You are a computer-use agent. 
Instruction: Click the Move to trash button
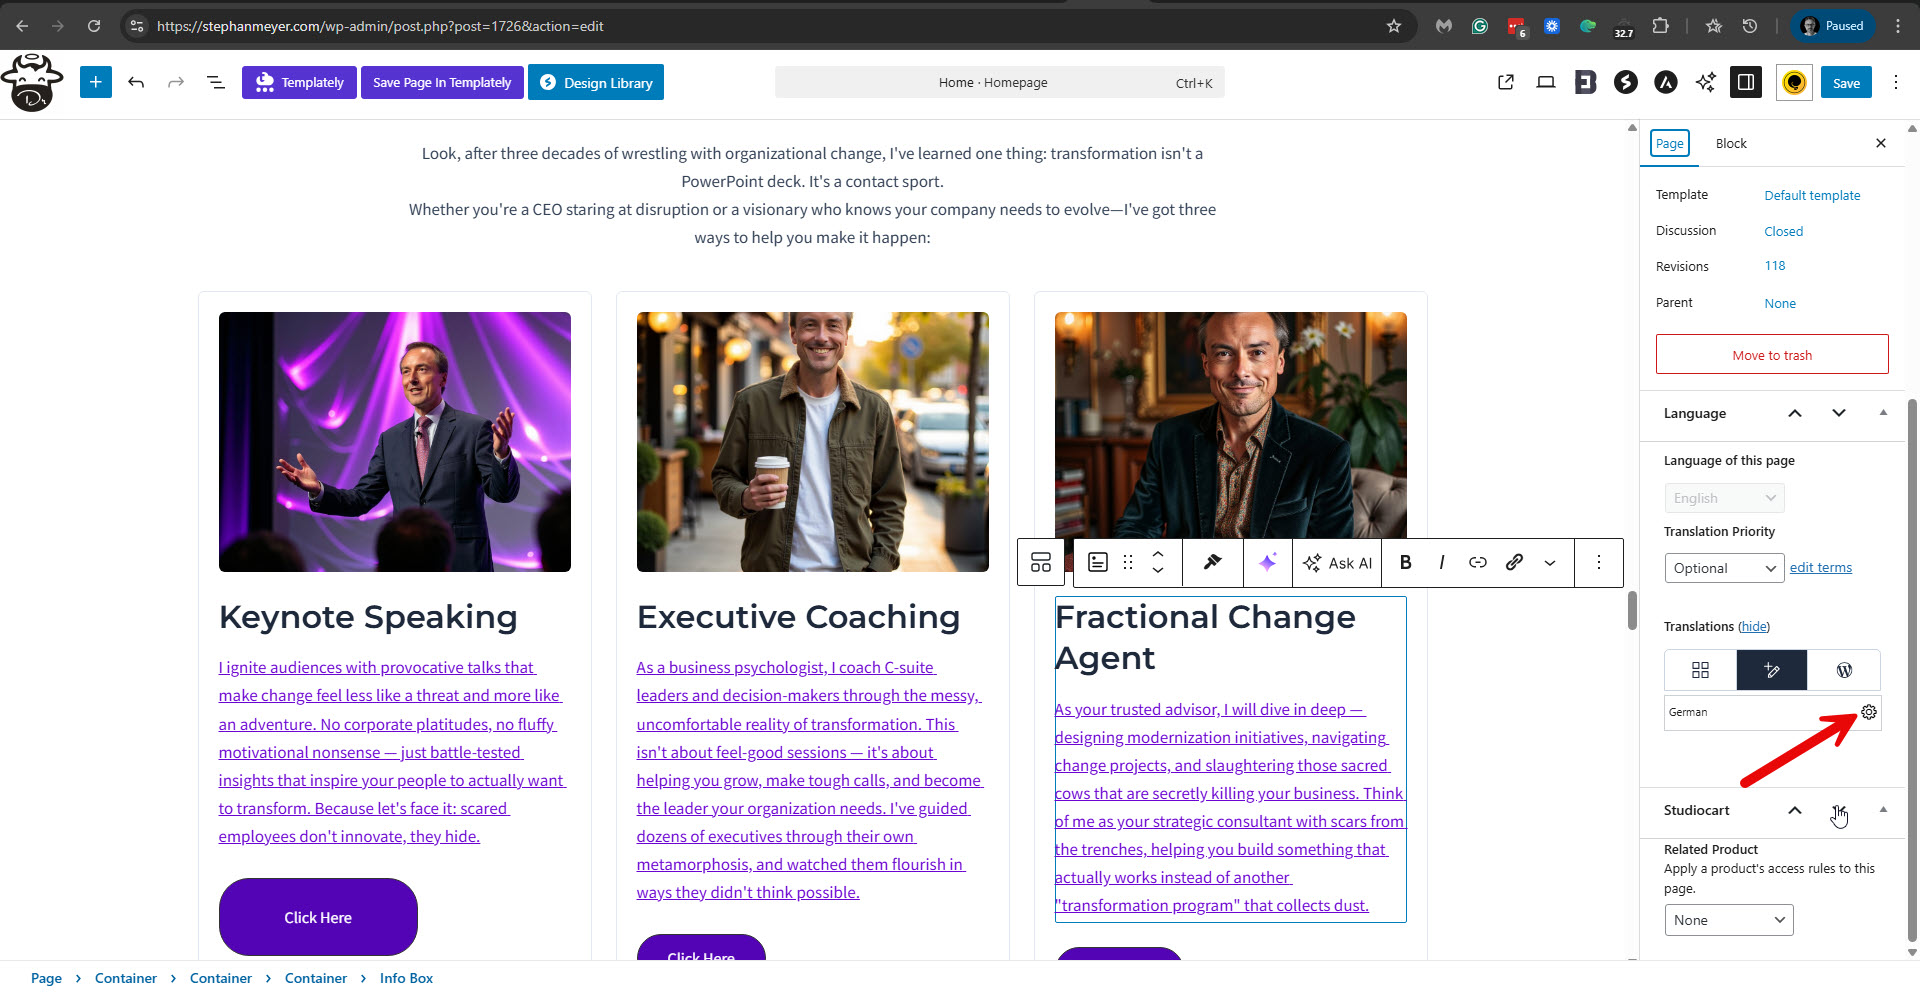(1771, 355)
